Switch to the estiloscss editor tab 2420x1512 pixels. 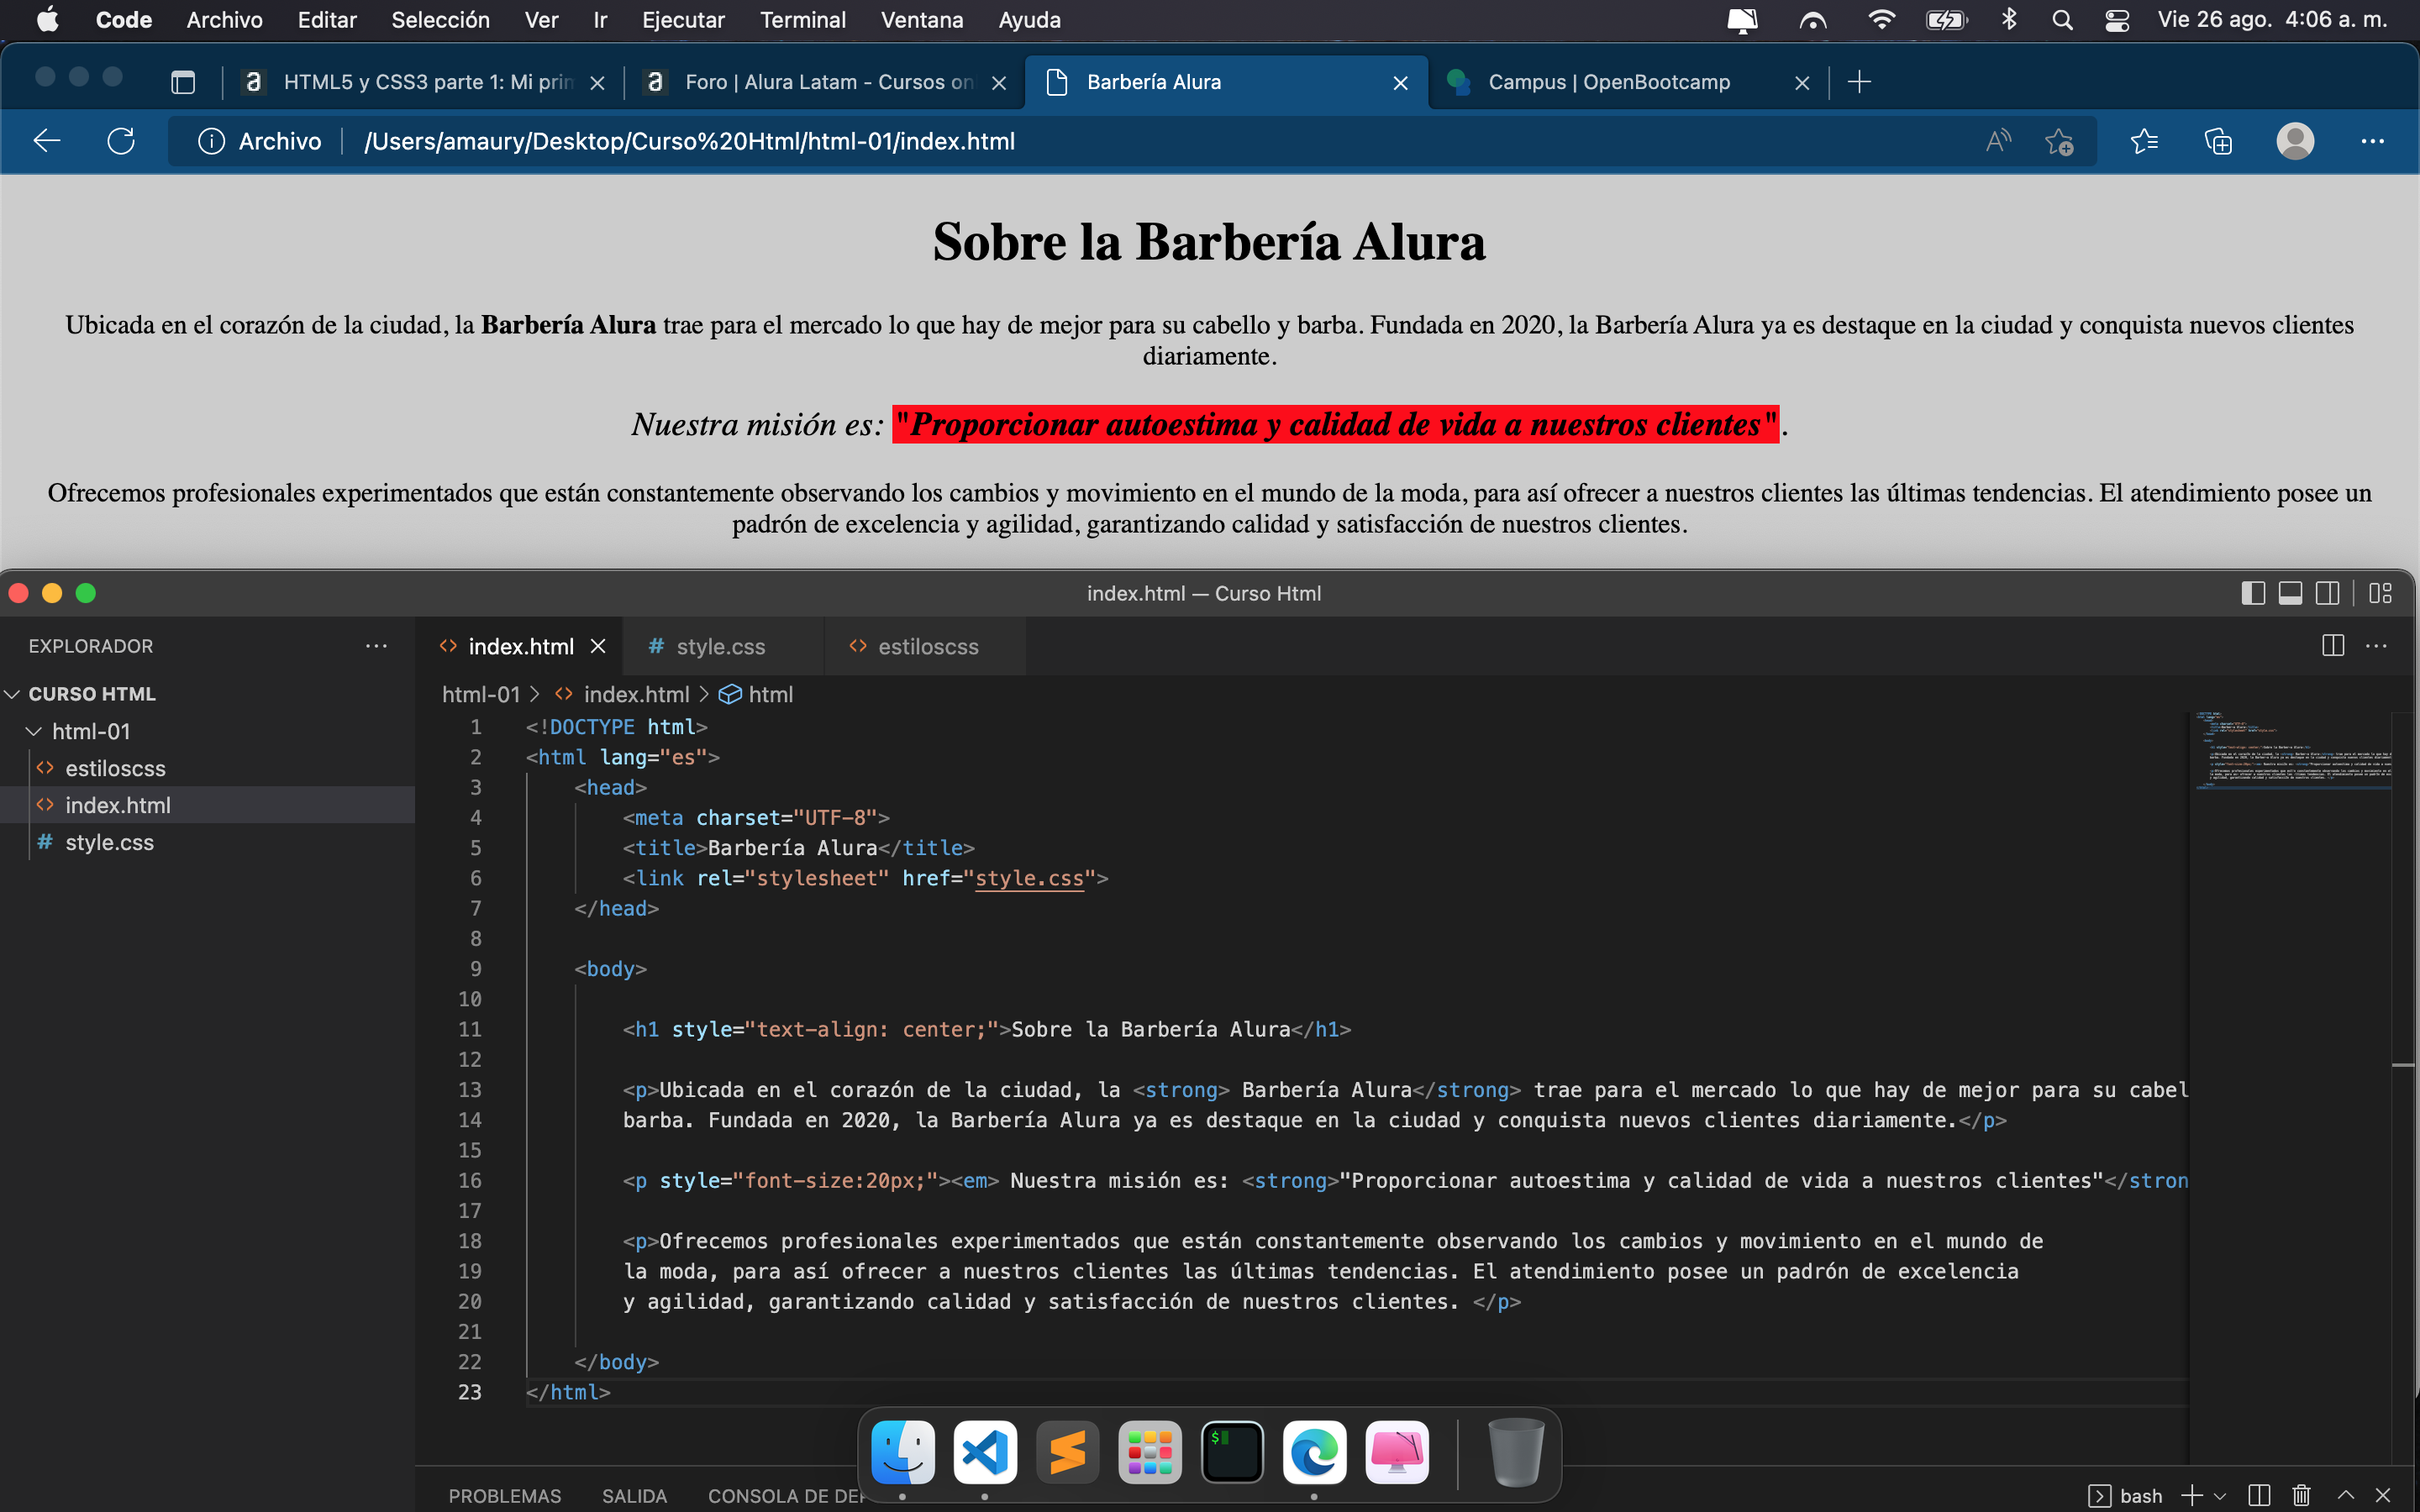[x=927, y=646]
